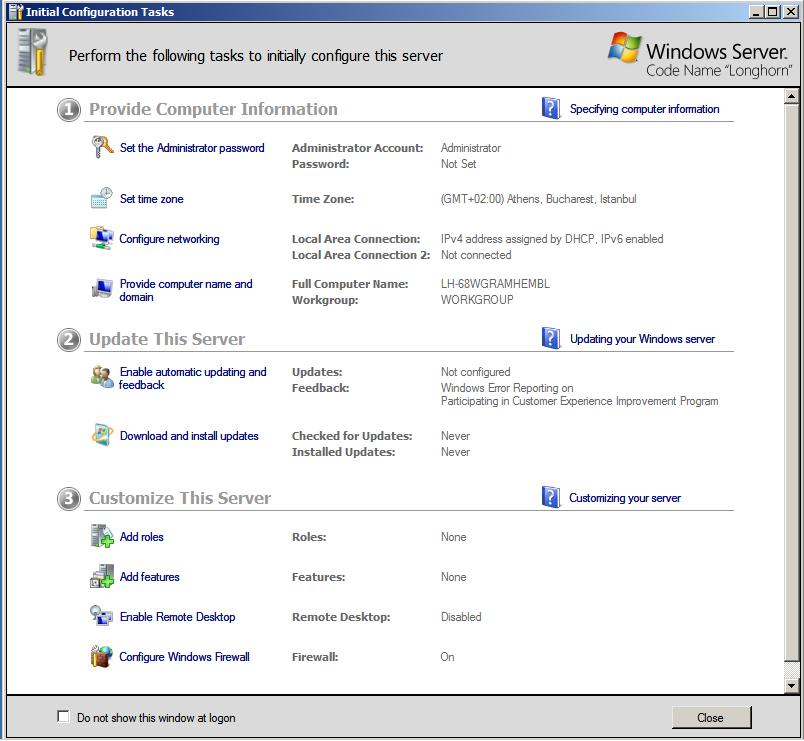Click the IPv4 address assigned by DHCP text
This screenshot has height=741, width=804.
(517, 238)
